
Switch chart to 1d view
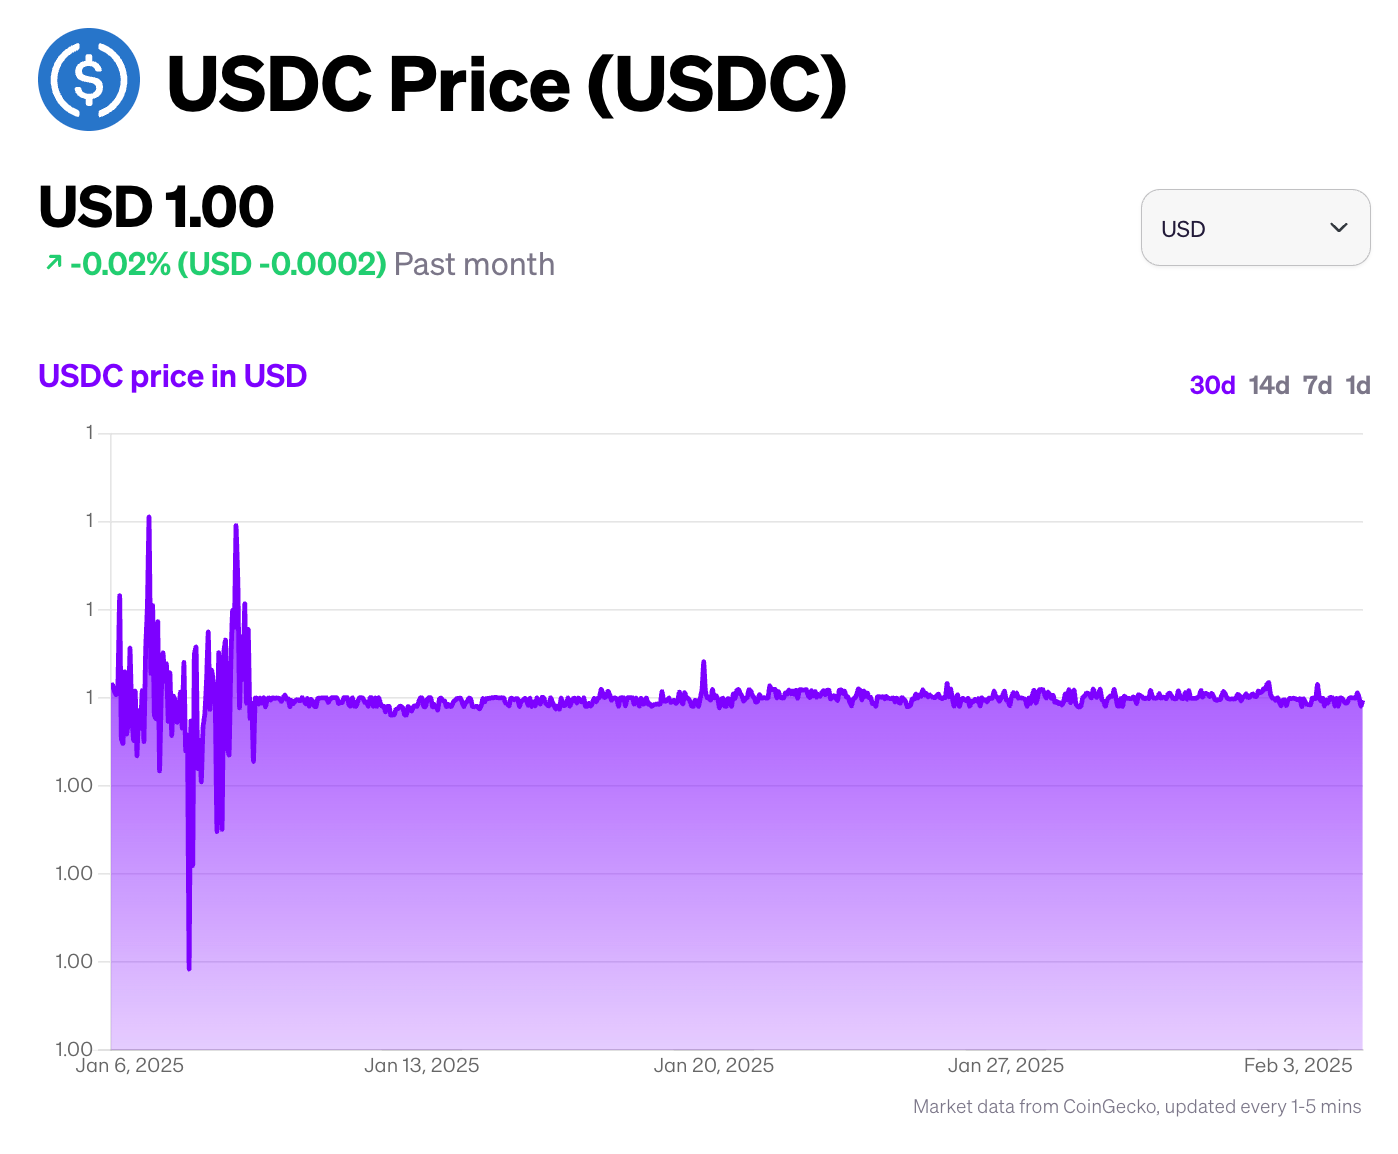1357,384
